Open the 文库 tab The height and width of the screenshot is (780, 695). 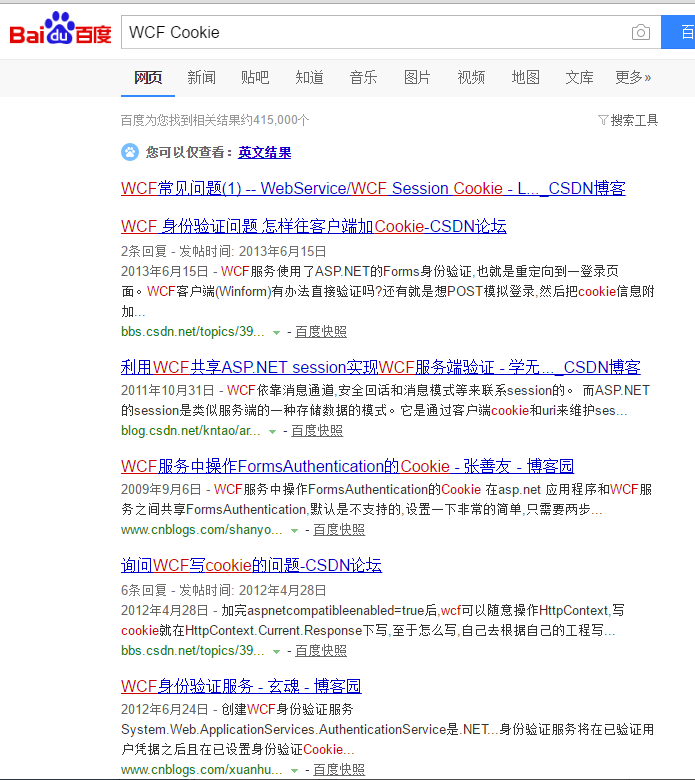(579, 78)
